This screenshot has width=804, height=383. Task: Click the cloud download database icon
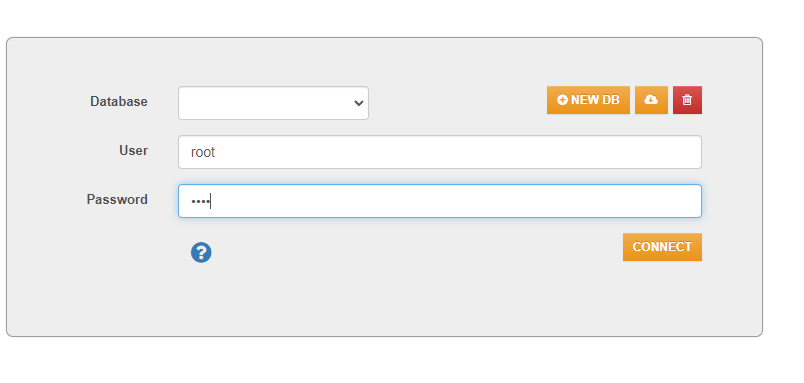[651, 100]
